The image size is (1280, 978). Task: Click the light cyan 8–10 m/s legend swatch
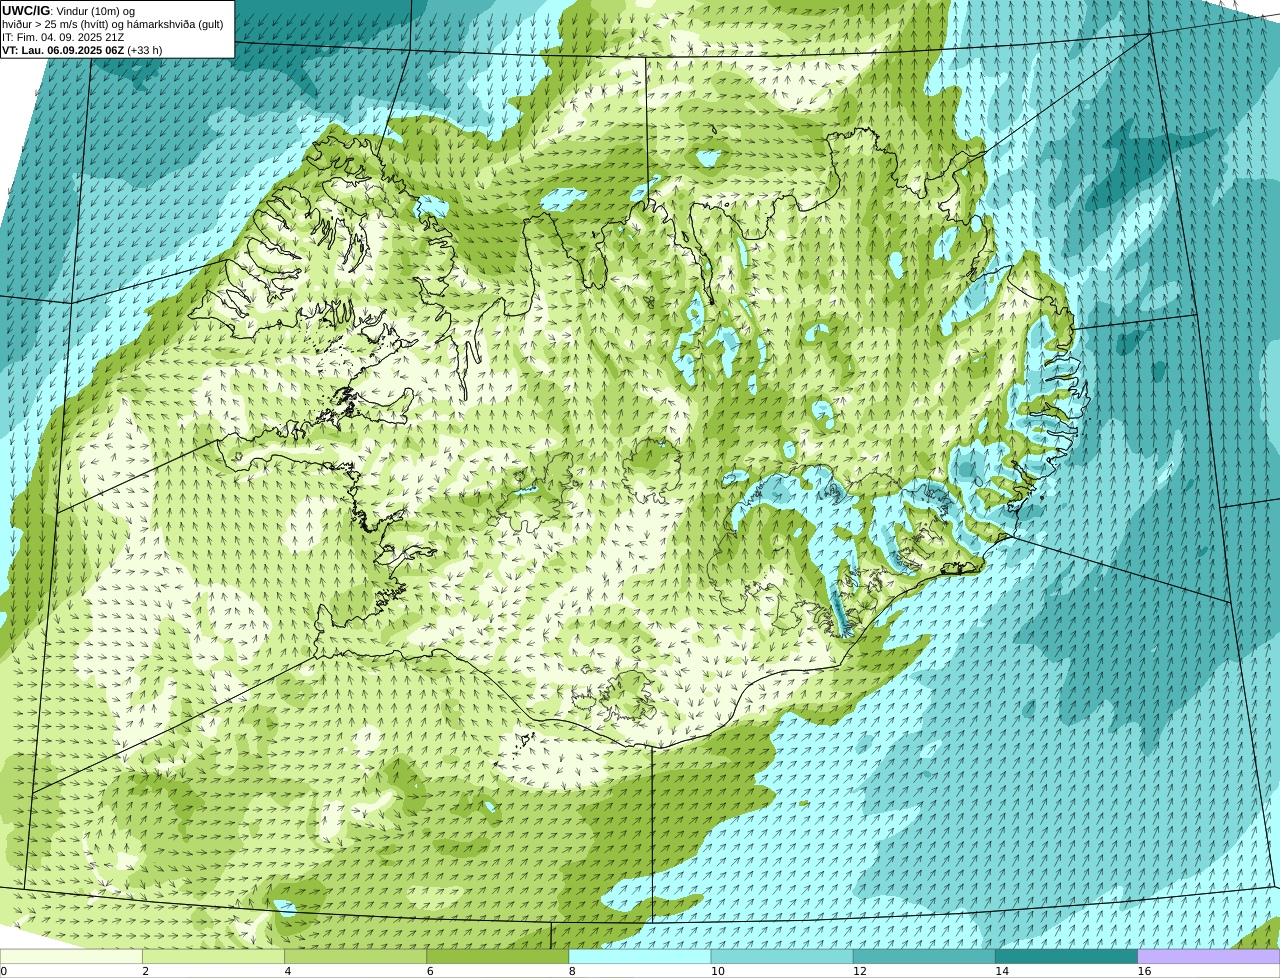point(640,957)
